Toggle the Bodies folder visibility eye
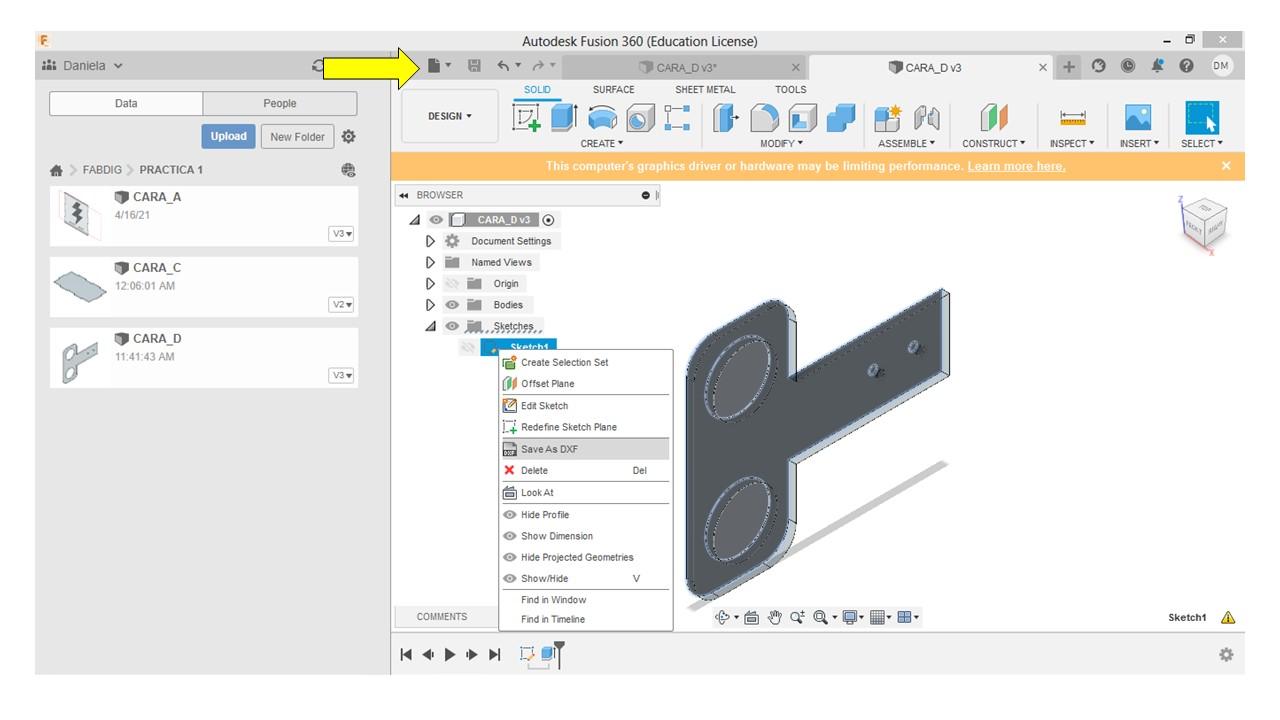Viewport: 1280px width, 720px height. (x=452, y=305)
